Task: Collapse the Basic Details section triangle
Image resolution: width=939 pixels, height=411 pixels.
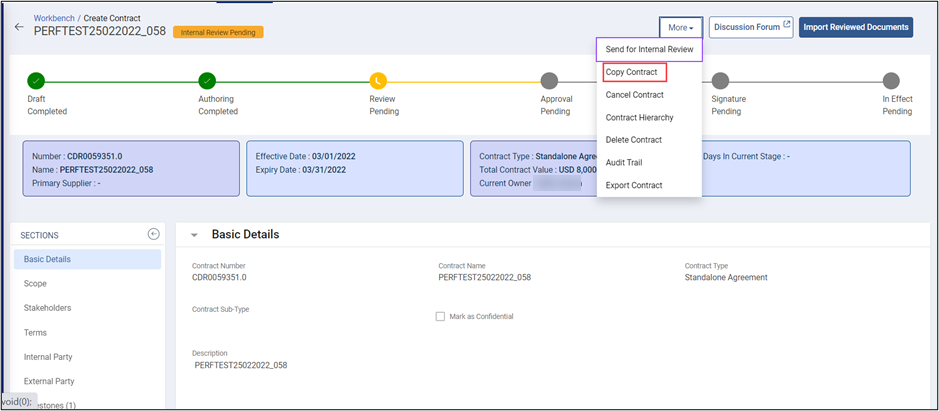Action: coord(194,235)
